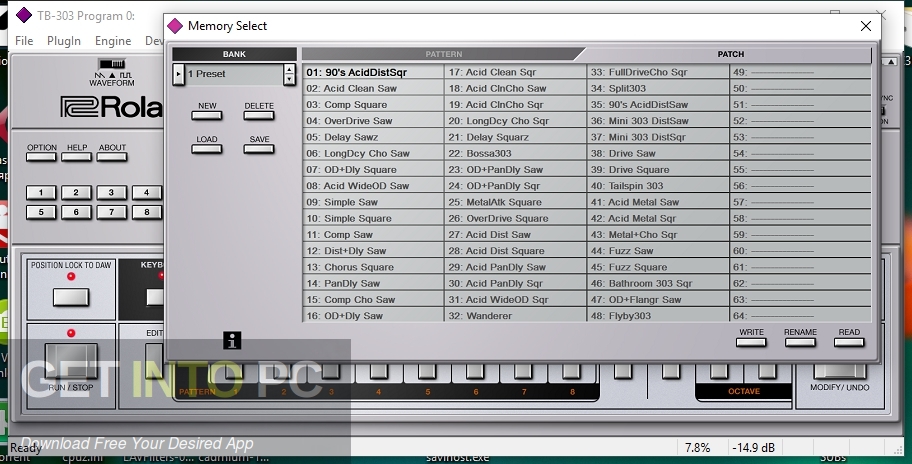Switch to the PATTERN tab

pyautogui.click(x=443, y=54)
